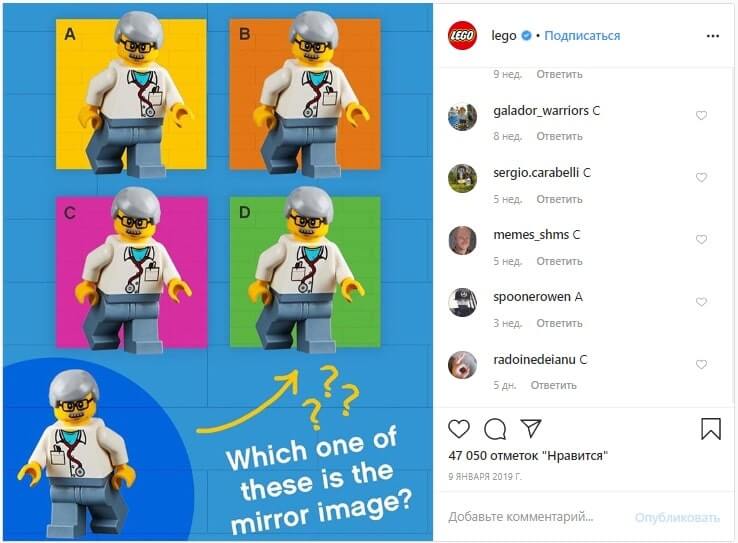Like radoinedeianu's comment heart
This screenshot has width=738, height=543.
point(701,364)
